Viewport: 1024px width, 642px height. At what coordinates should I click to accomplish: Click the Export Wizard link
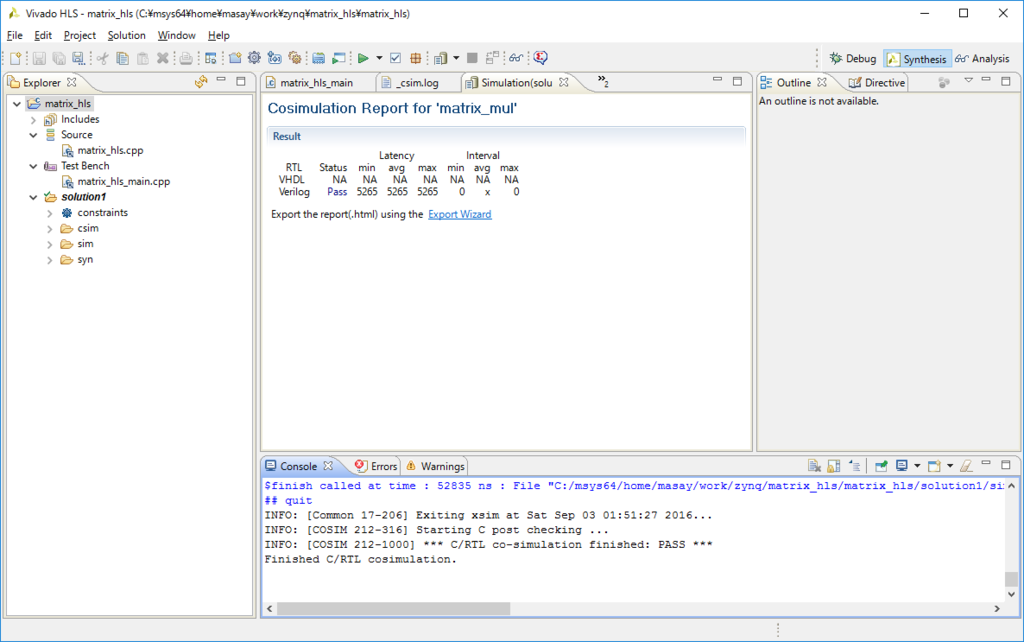tap(460, 214)
